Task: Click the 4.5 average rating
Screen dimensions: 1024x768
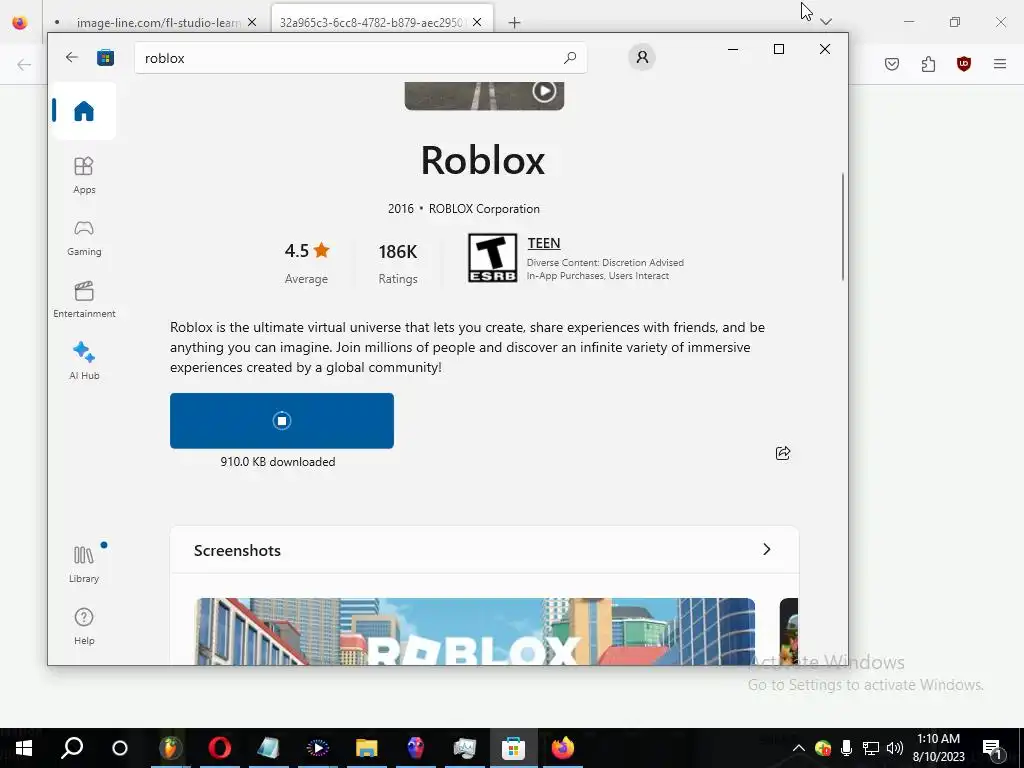Action: pyautogui.click(x=306, y=263)
